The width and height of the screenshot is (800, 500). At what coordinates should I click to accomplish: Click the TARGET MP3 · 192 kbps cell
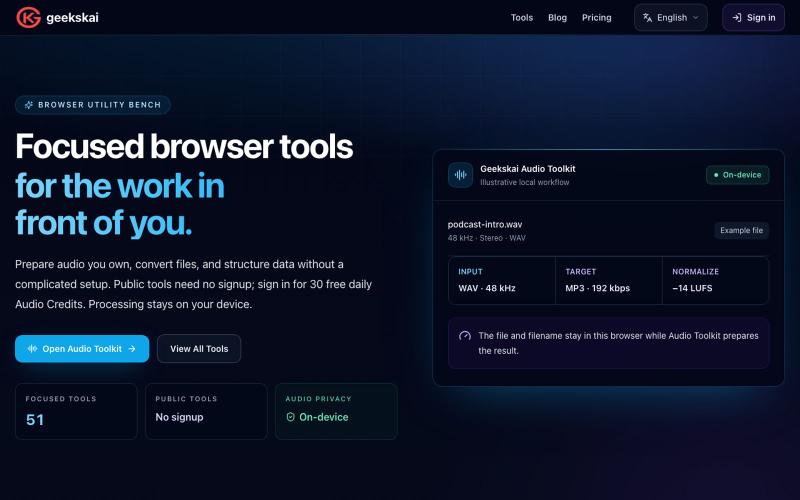tap(609, 280)
